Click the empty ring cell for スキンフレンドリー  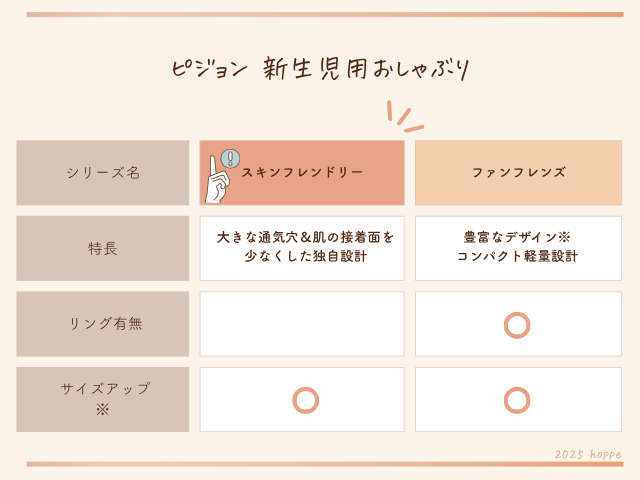pyautogui.click(x=302, y=324)
